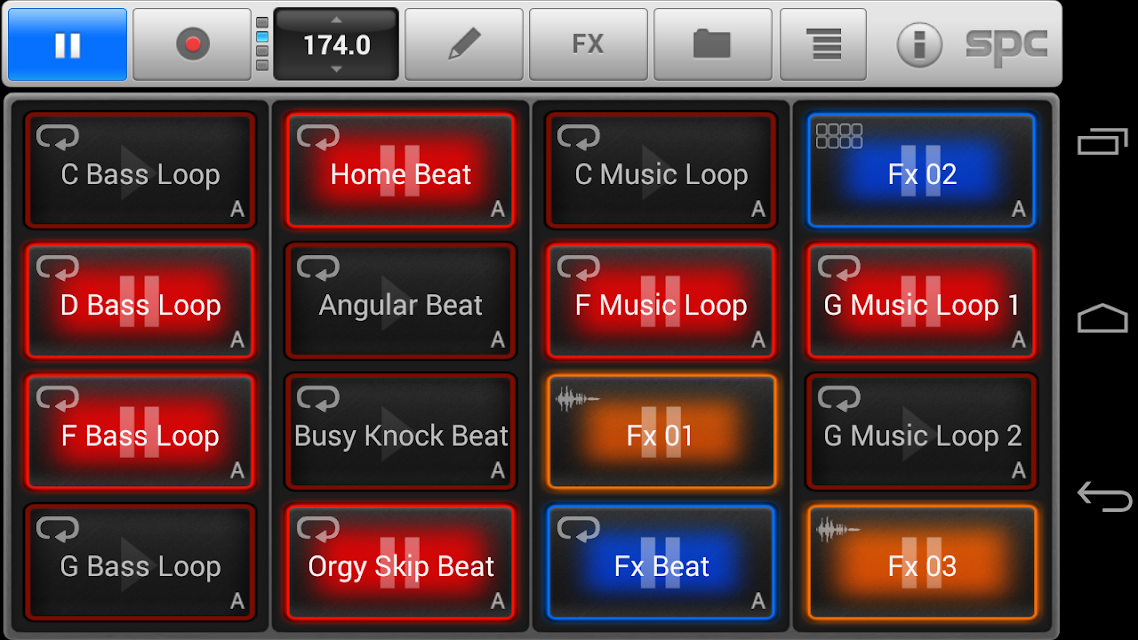Trigger the Busy Knock Beat pad
The width and height of the screenshot is (1138, 640).
(401, 432)
